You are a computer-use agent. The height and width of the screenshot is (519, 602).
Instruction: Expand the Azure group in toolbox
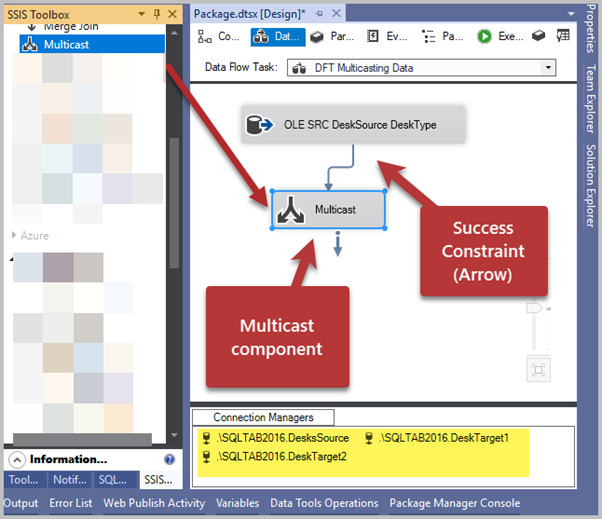(x=14, y=235)
